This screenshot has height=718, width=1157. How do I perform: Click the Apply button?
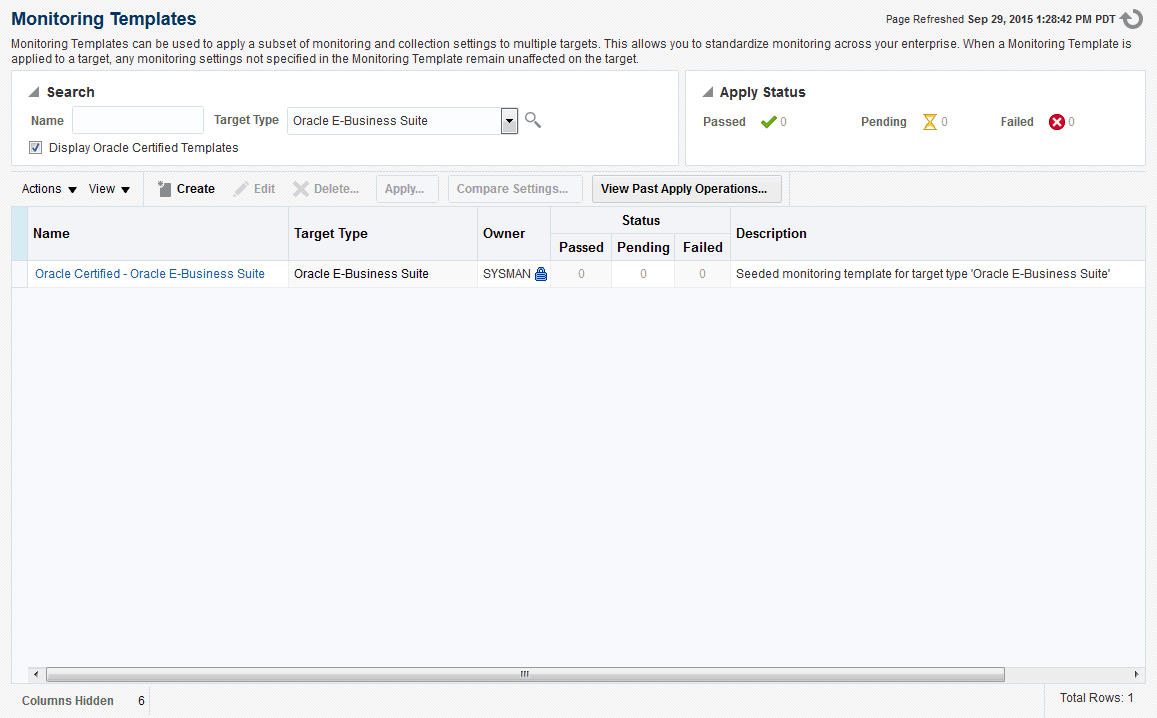(407, 189)
